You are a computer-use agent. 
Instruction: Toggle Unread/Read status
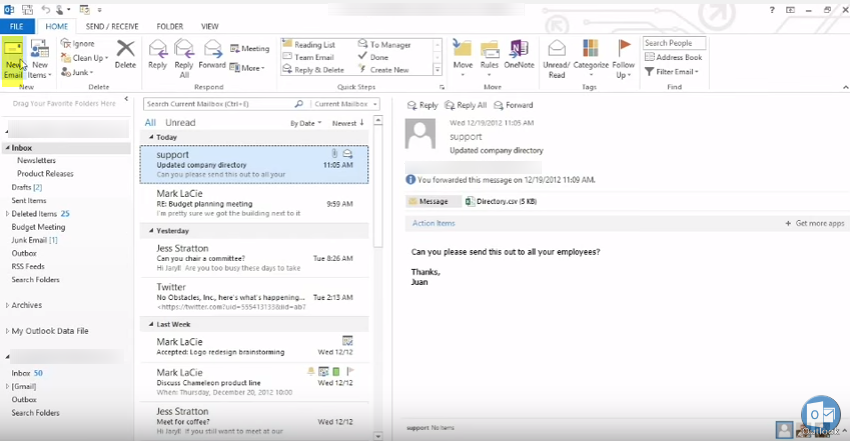pos(557,59)
